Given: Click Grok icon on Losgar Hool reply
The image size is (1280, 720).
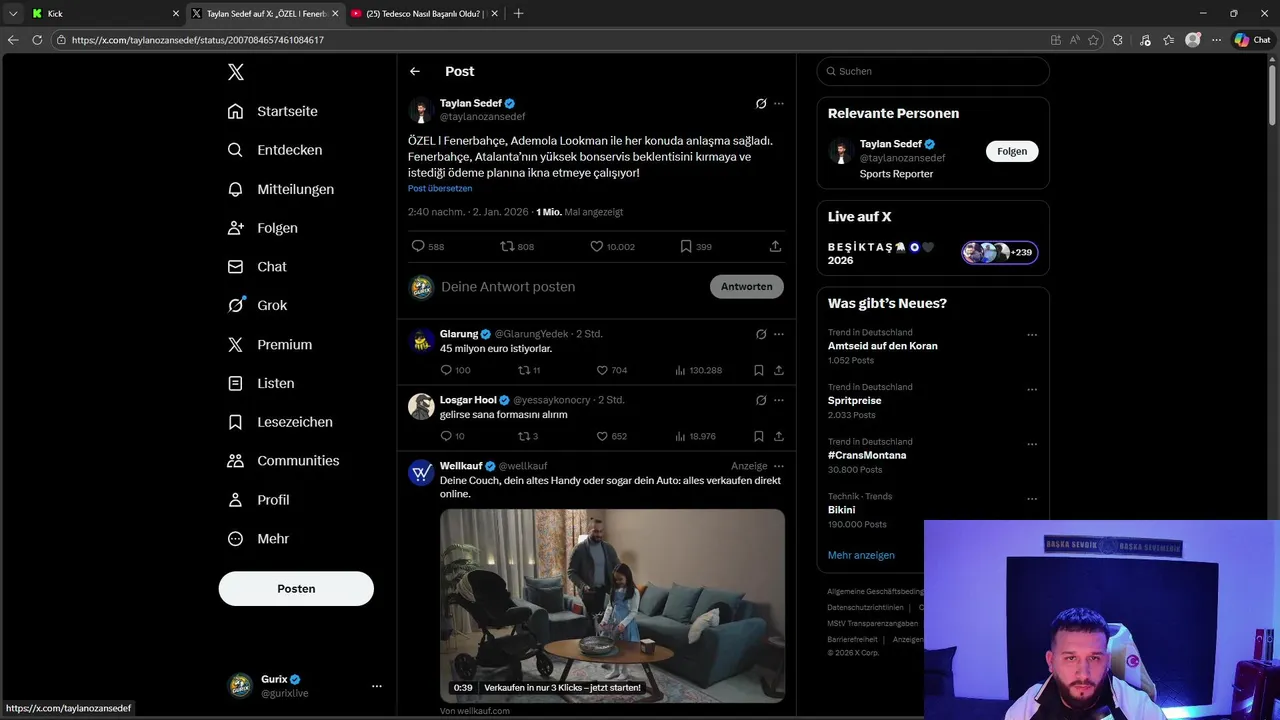Looking at the screenshot, I should (761, 400).
